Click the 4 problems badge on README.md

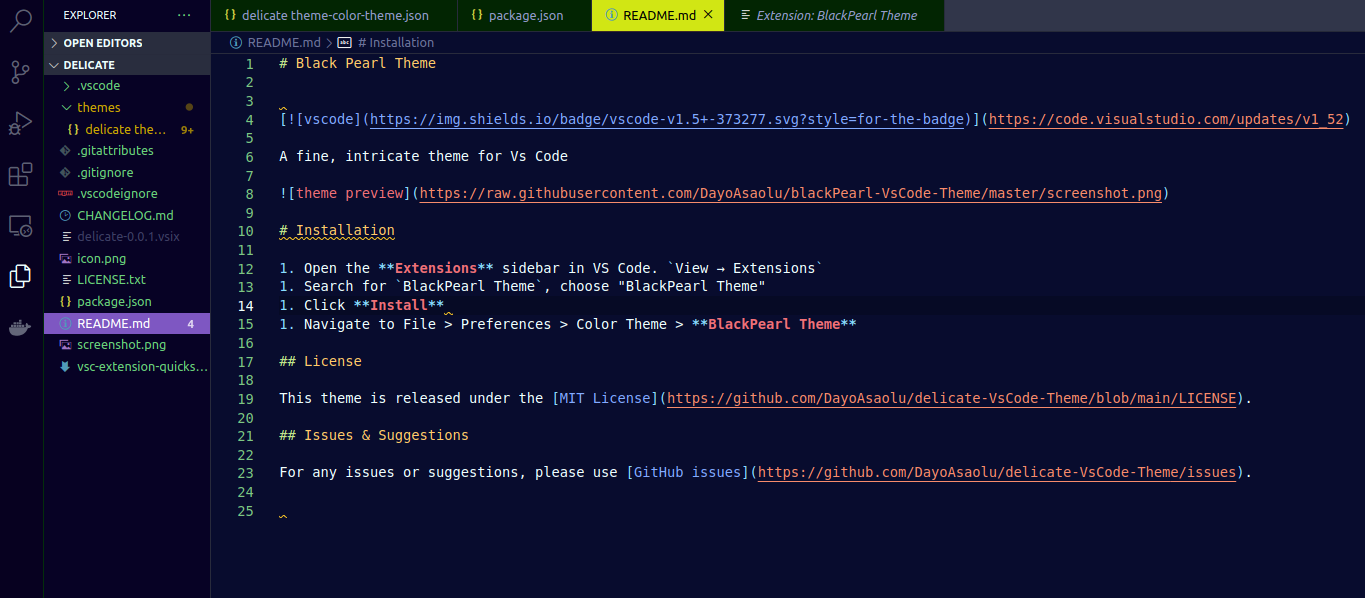coord(190,324)
